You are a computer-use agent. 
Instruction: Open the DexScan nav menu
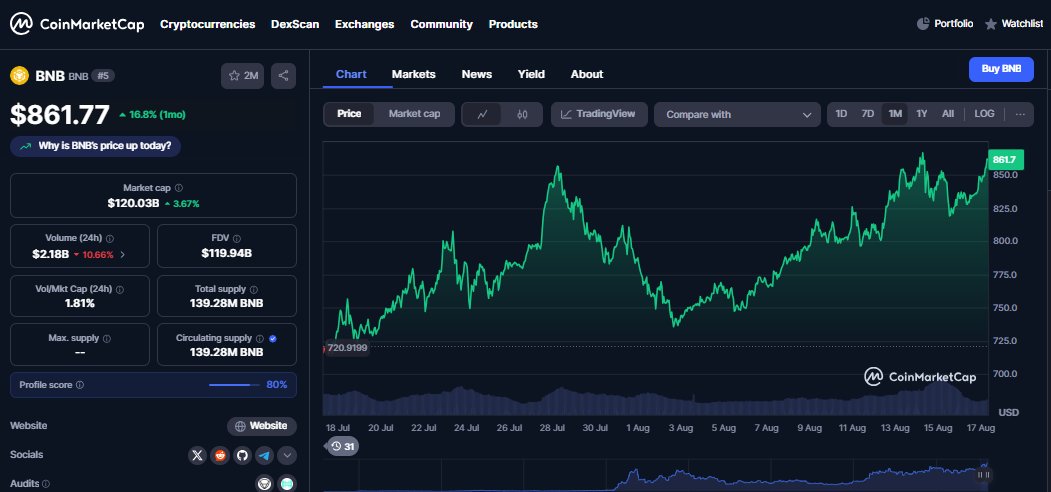[295, 24]
